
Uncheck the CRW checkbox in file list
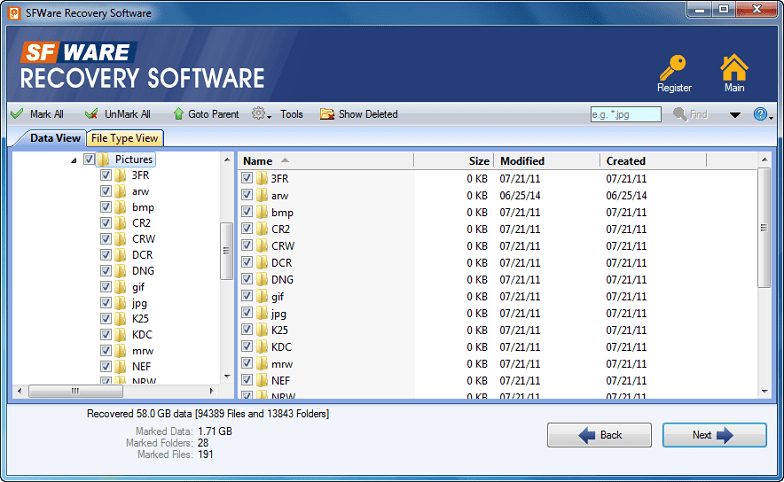coord(247,245)
